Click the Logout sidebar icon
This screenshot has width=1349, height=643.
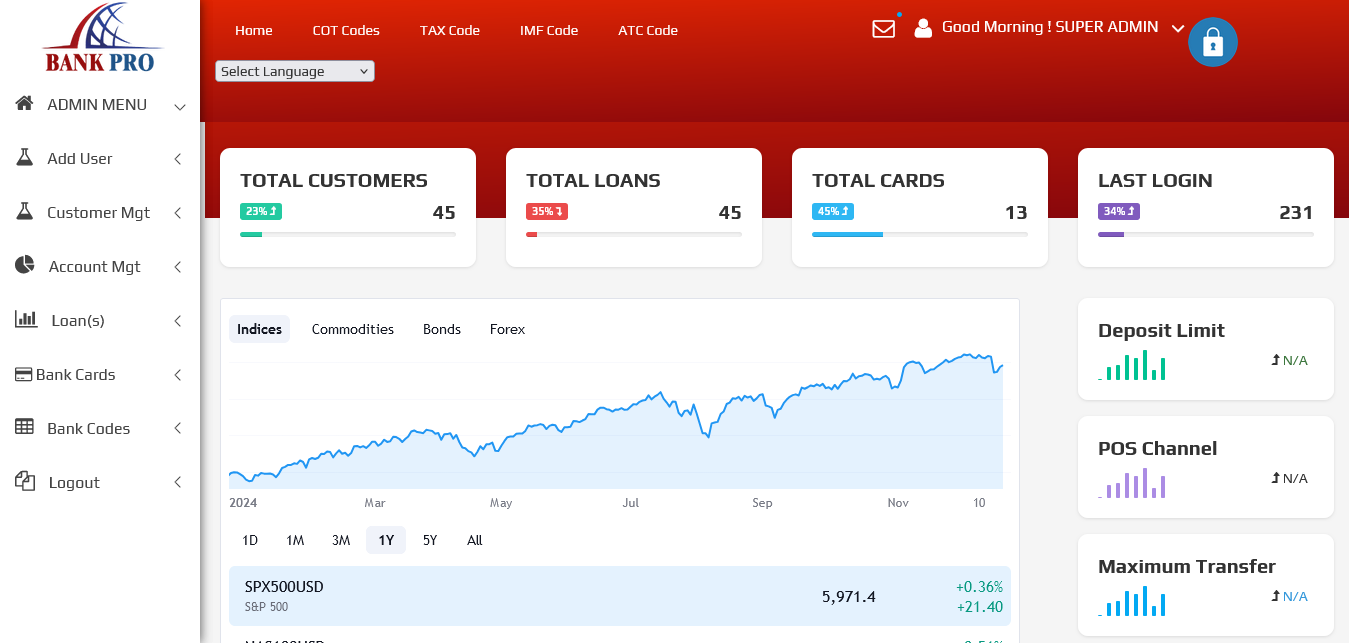click(25, 482)
